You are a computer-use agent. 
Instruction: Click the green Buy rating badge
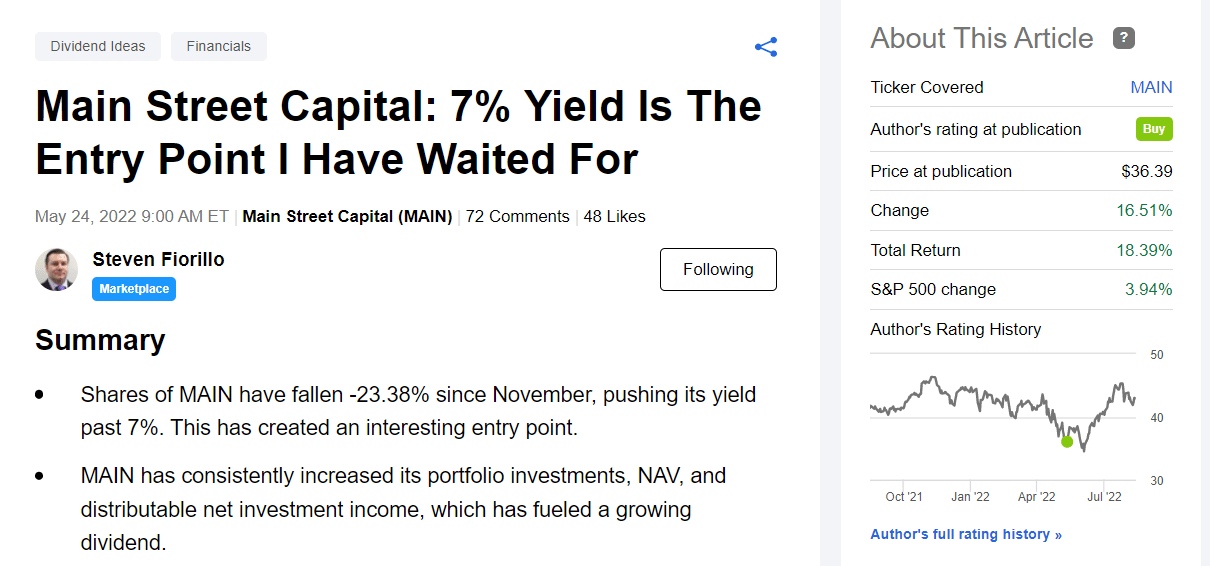pyautogui.click(x=1154, y=129)
